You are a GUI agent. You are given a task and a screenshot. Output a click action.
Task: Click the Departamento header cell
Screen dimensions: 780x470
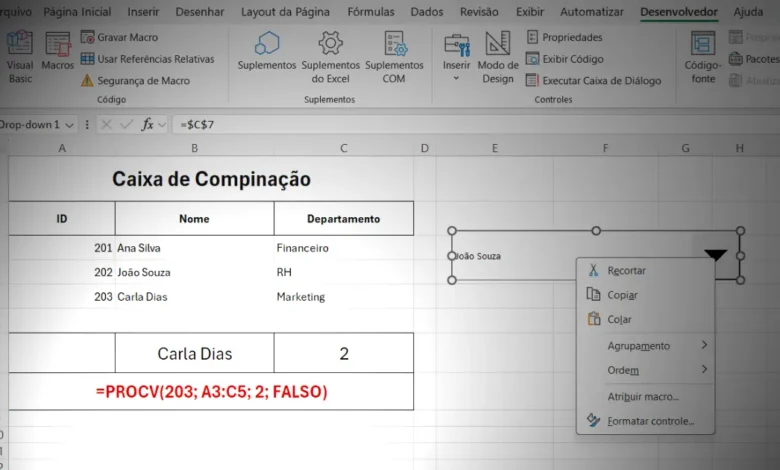pyautogui.click(x=344, y=219)
